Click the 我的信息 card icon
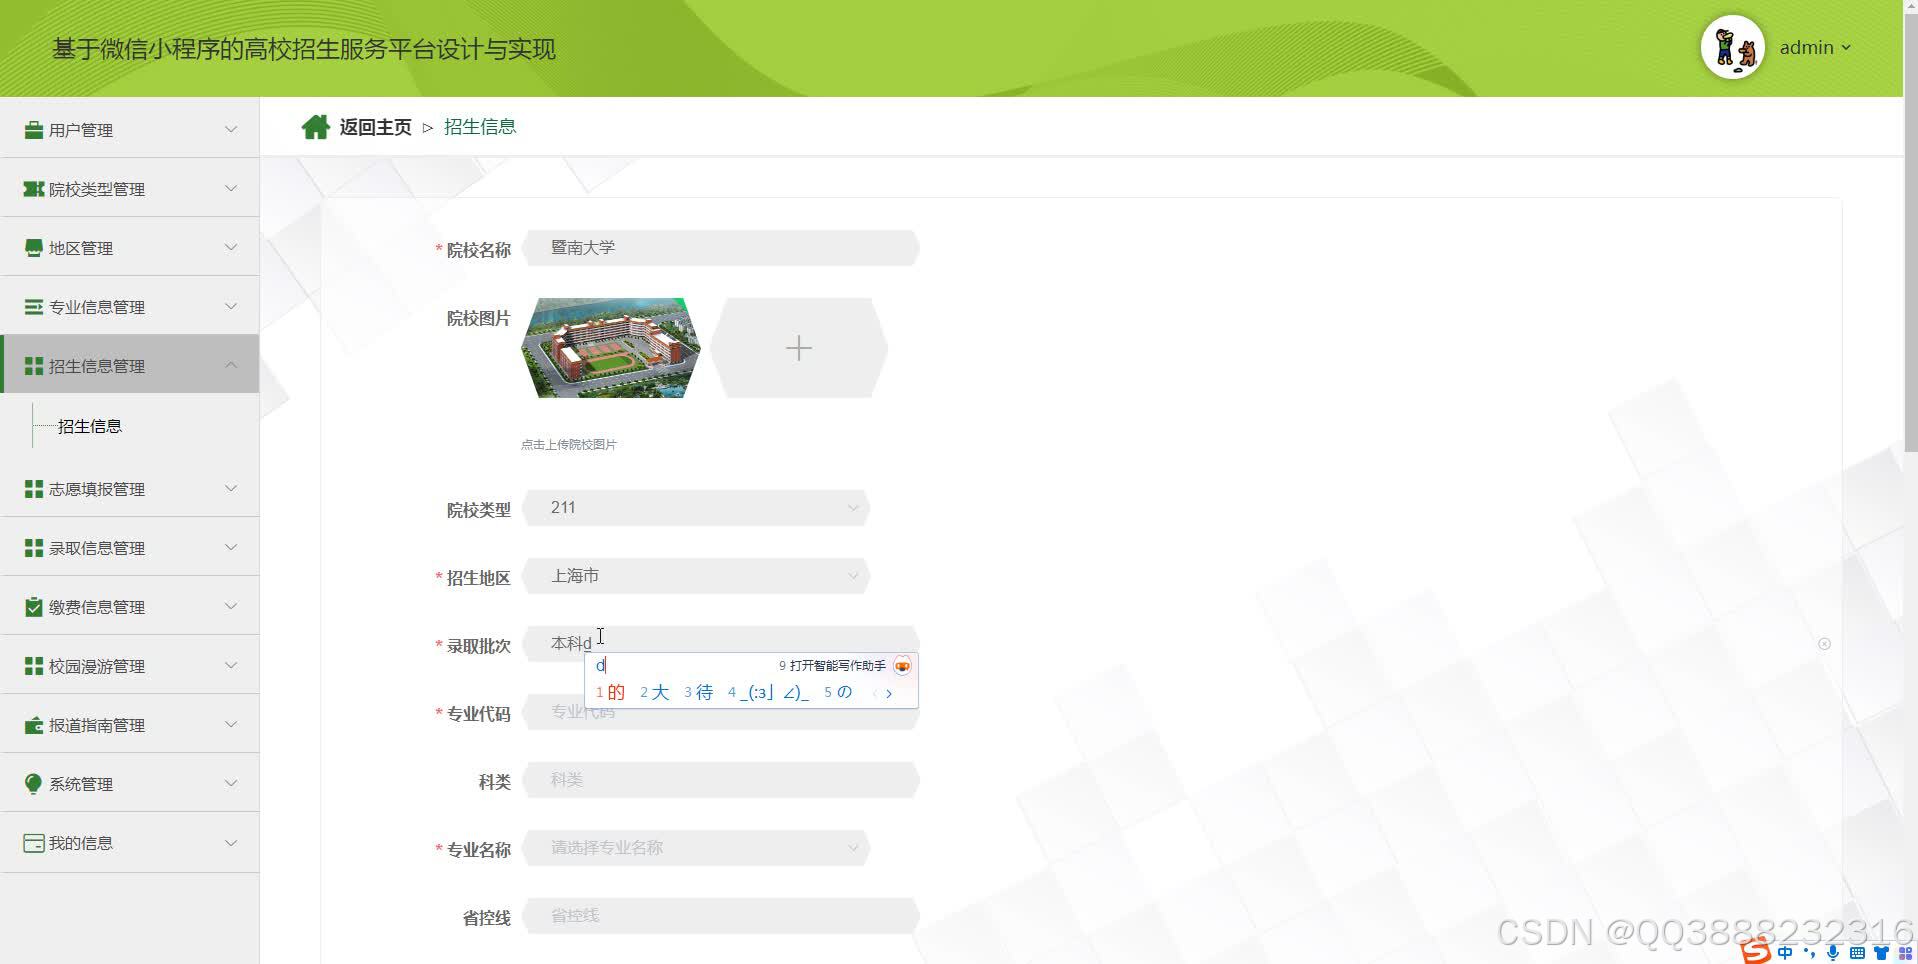The height and width of the screenshot is (964, 1918). click(x=33, y=843)
